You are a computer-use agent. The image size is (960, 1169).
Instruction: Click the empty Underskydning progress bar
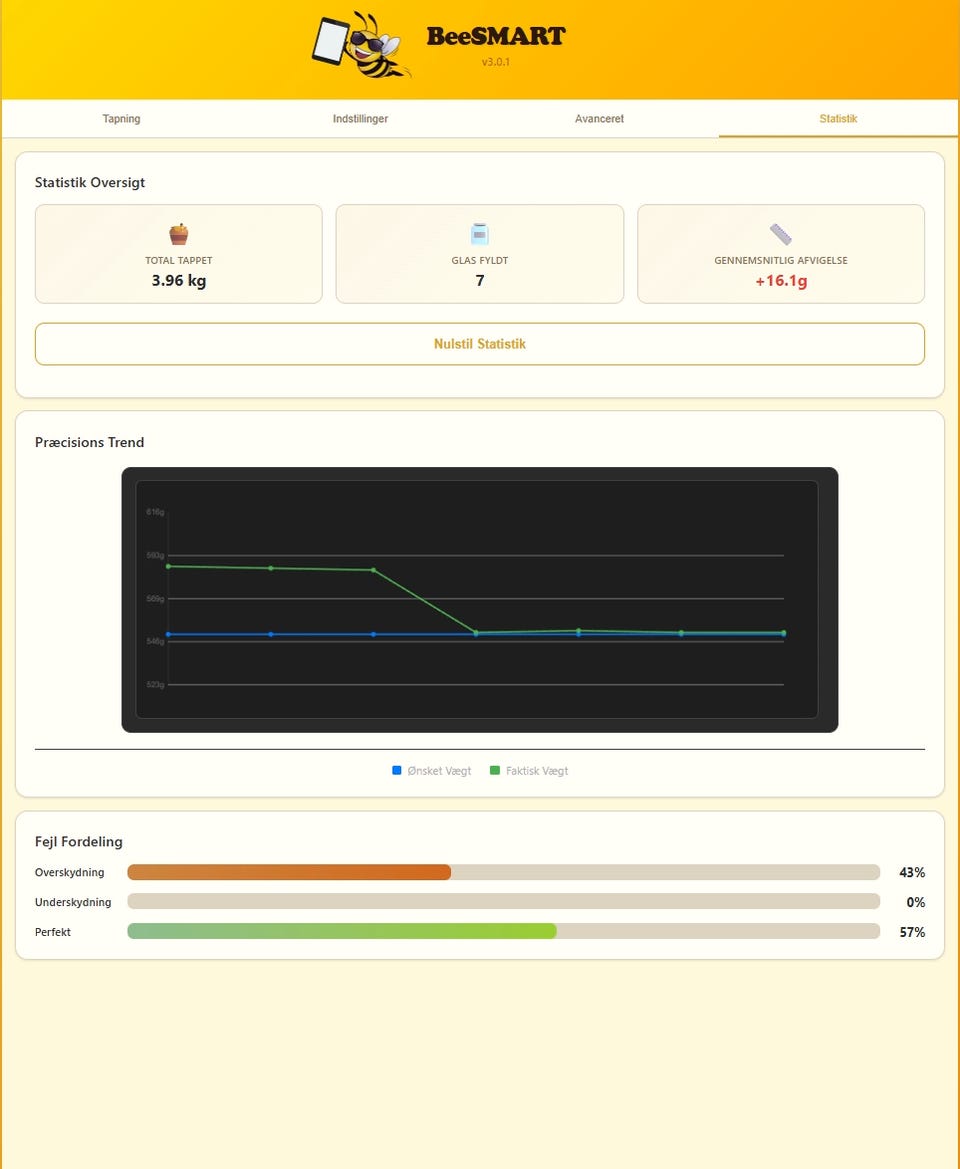[504, 901]
